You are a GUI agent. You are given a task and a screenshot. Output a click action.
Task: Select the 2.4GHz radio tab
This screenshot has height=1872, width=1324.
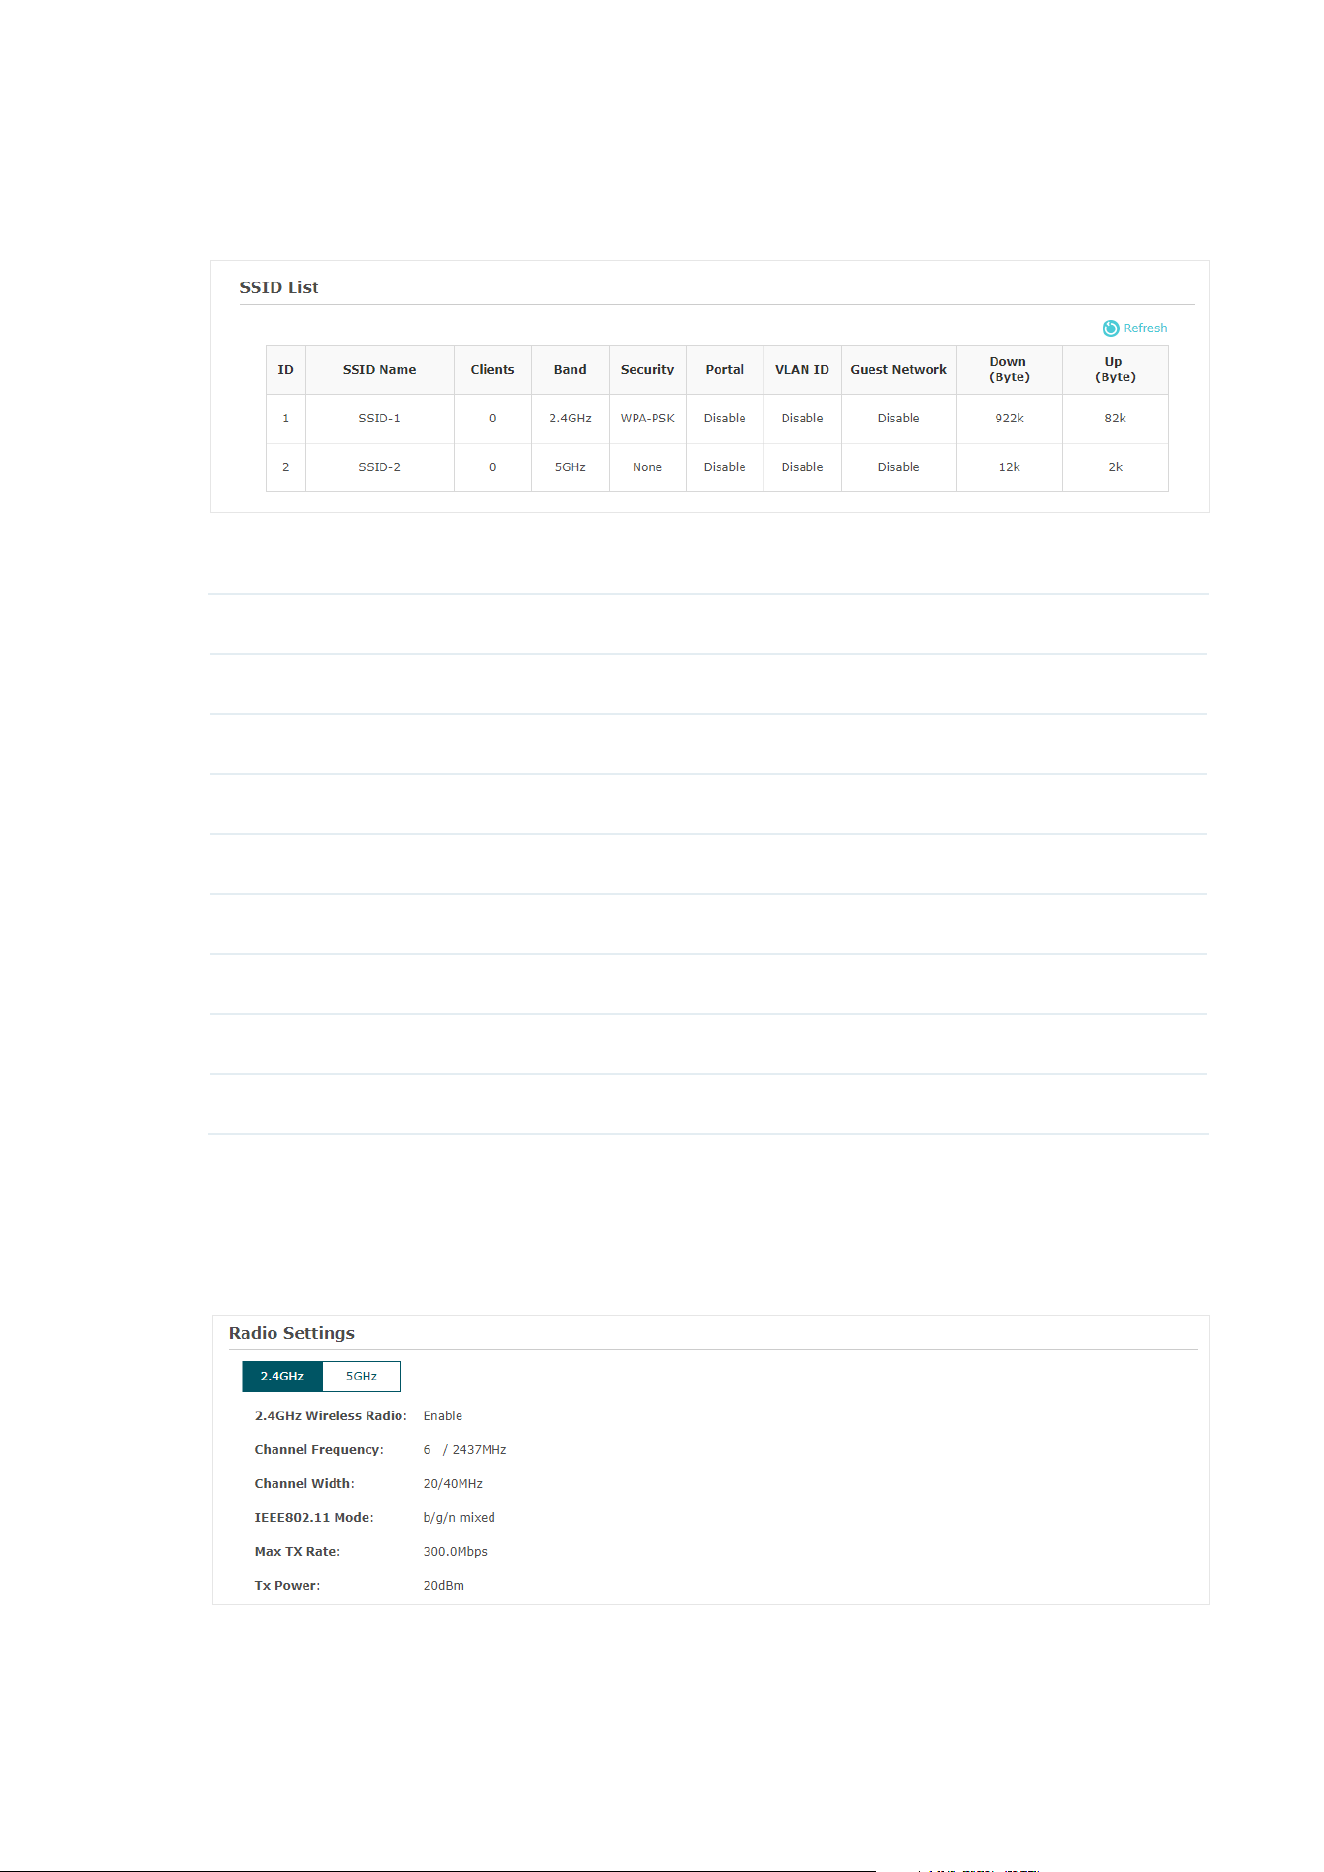282,1376
